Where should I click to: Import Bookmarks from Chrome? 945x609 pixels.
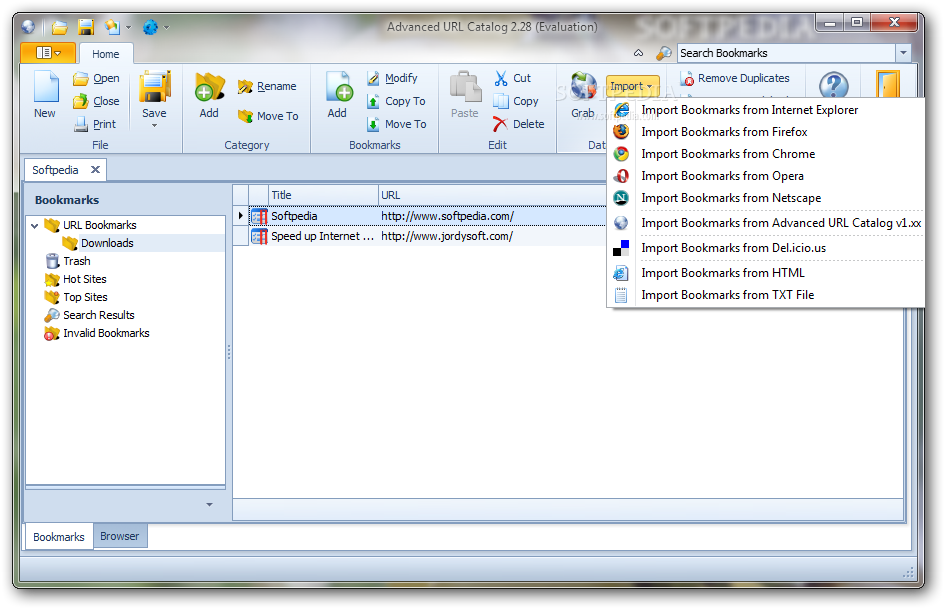coord(766,154)
